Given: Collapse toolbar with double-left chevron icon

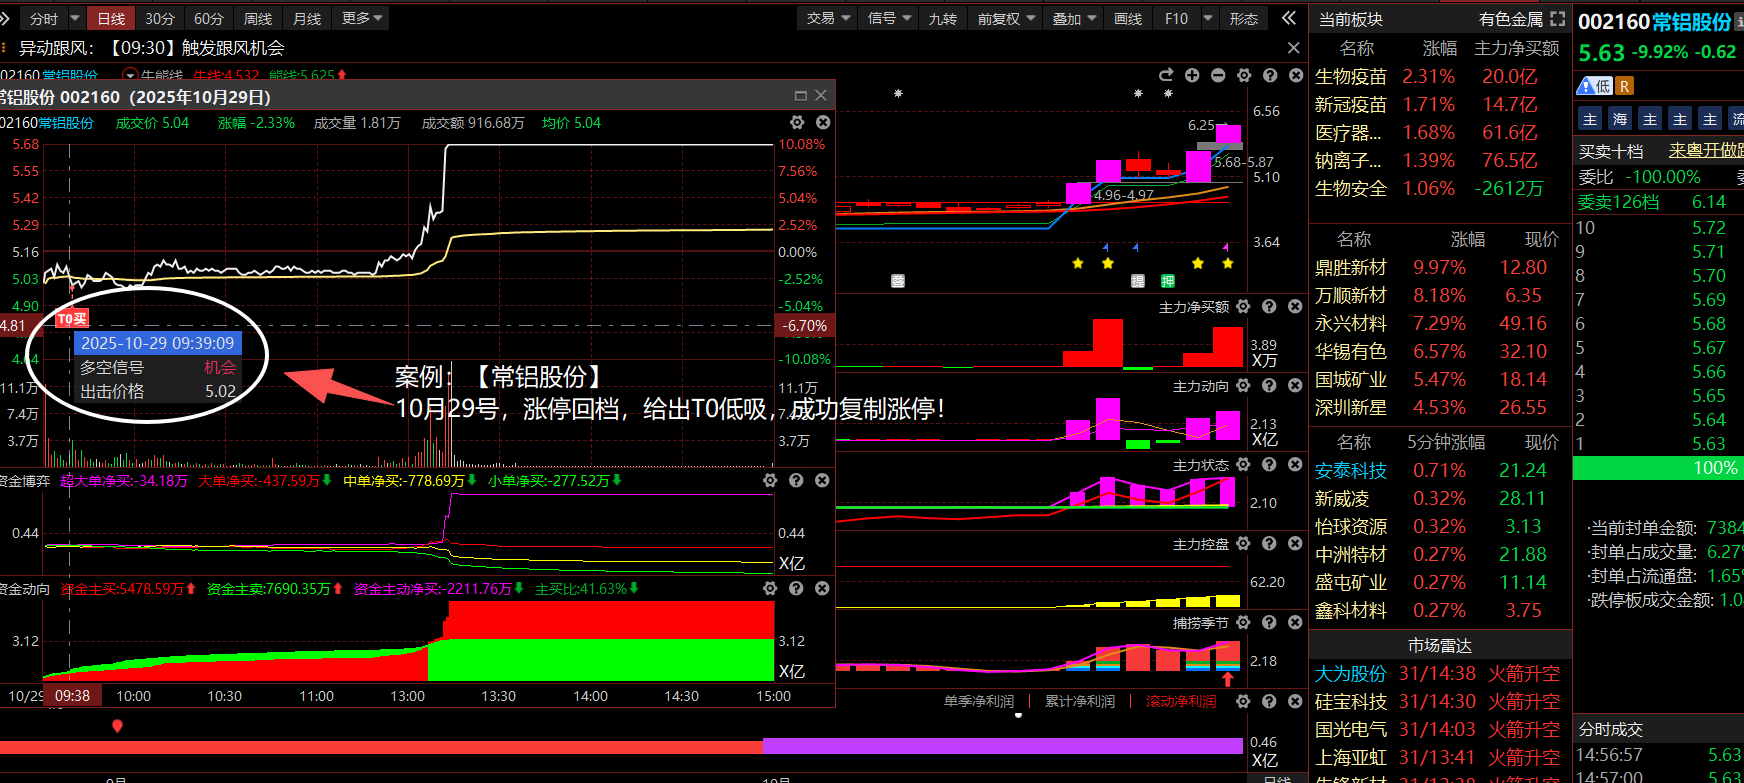Looking at the screenshot, I should [1289, 18].
